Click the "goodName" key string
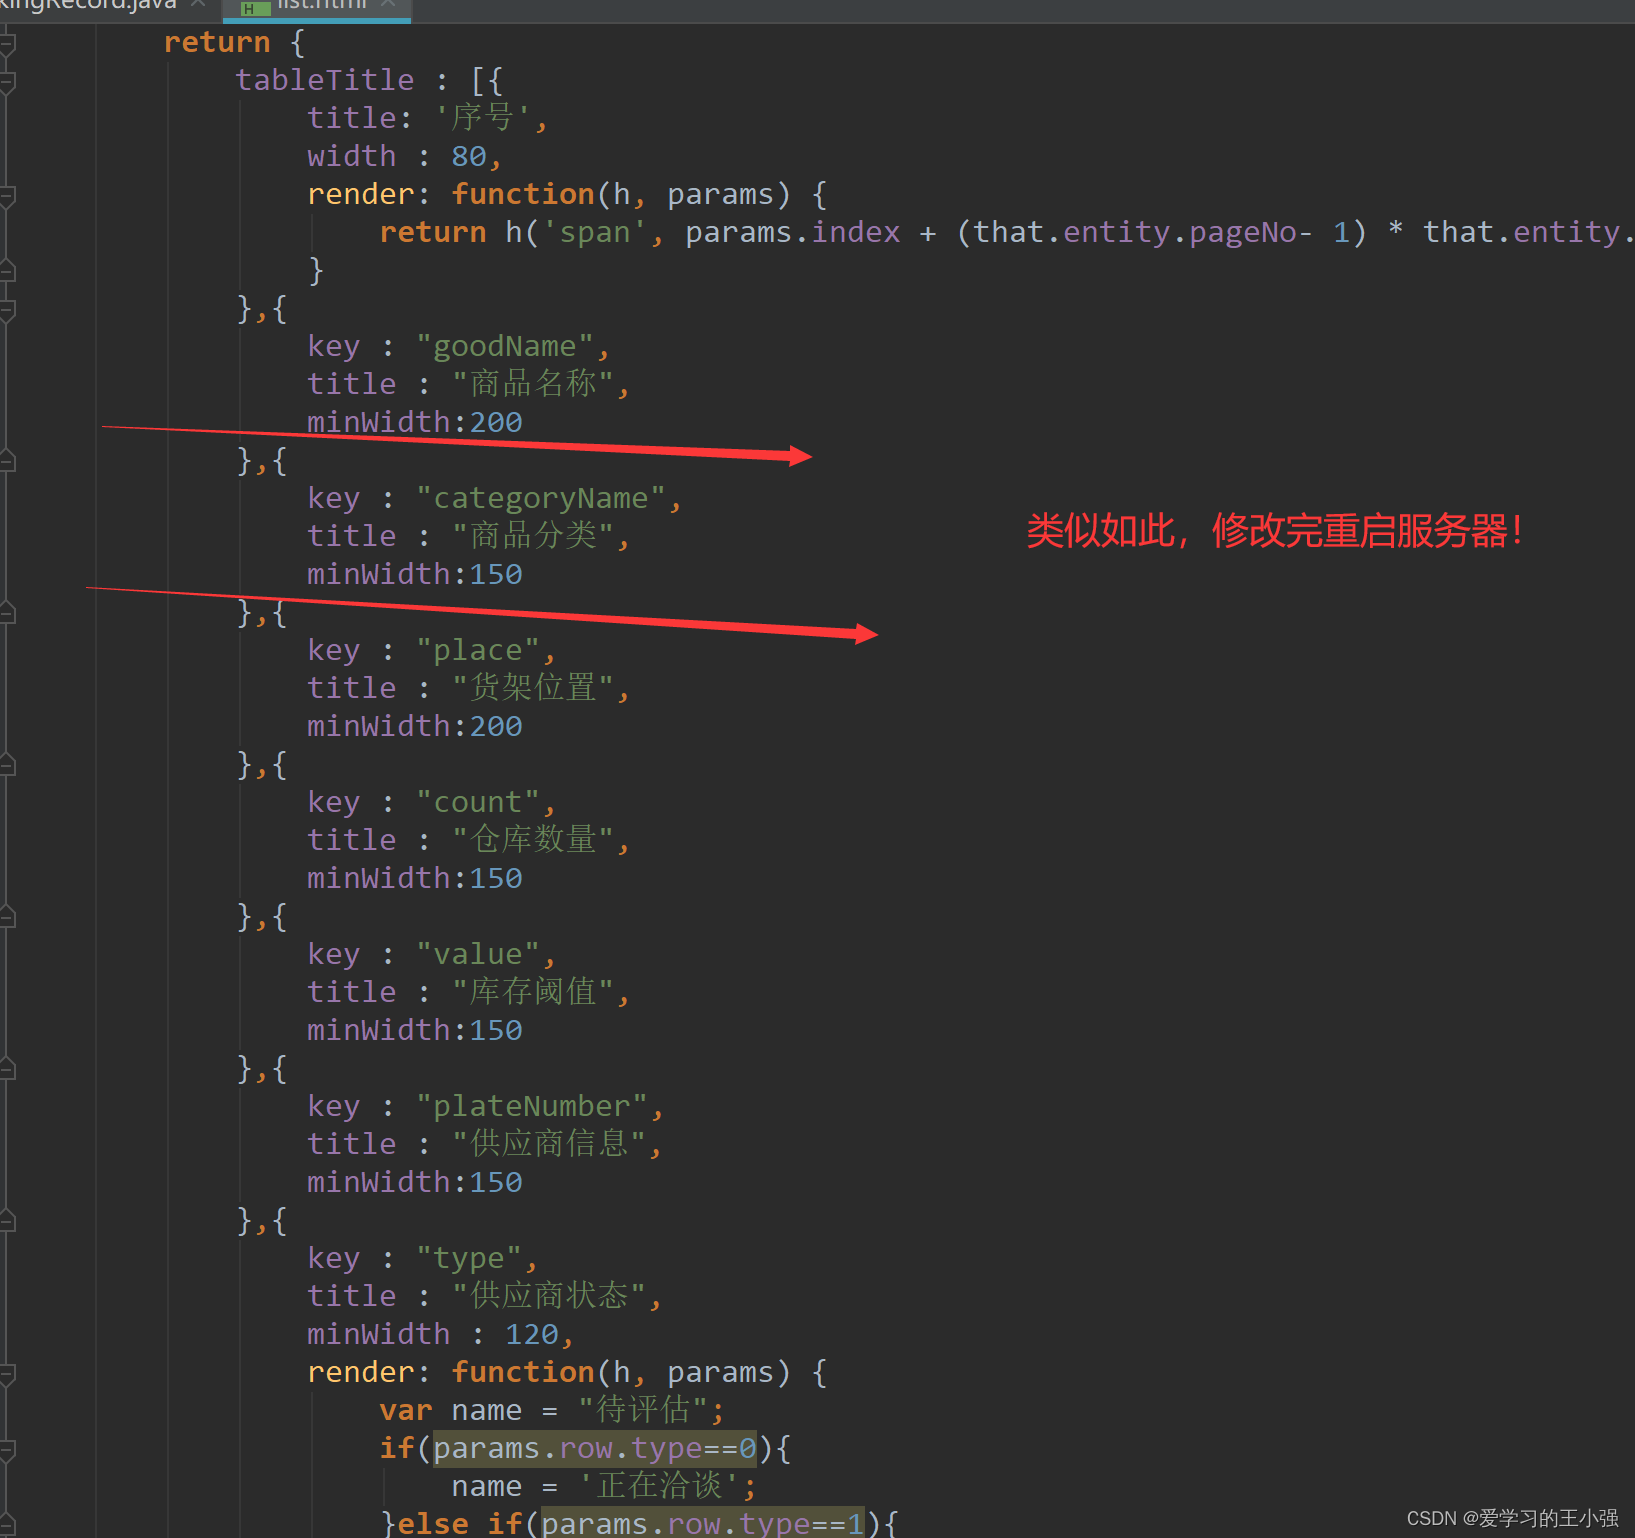Image resolution: width=1635 pixels, height=1538 pixels. click(x=505, y=346)
